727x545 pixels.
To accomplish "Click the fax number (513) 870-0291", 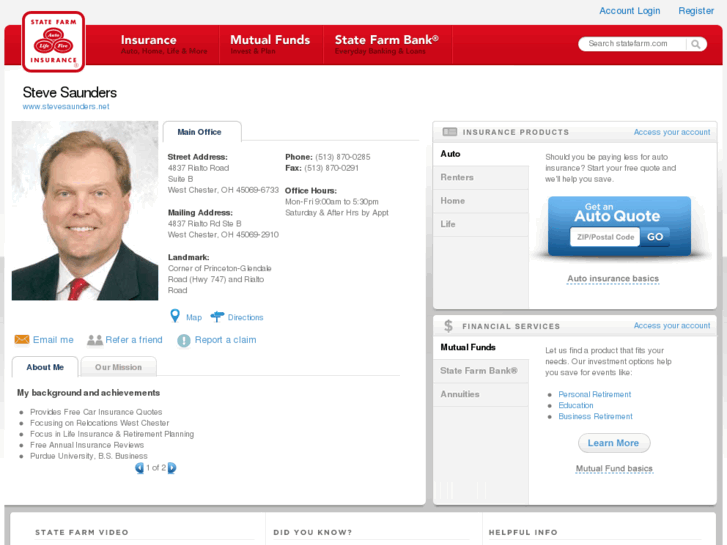I will point(331,168).
